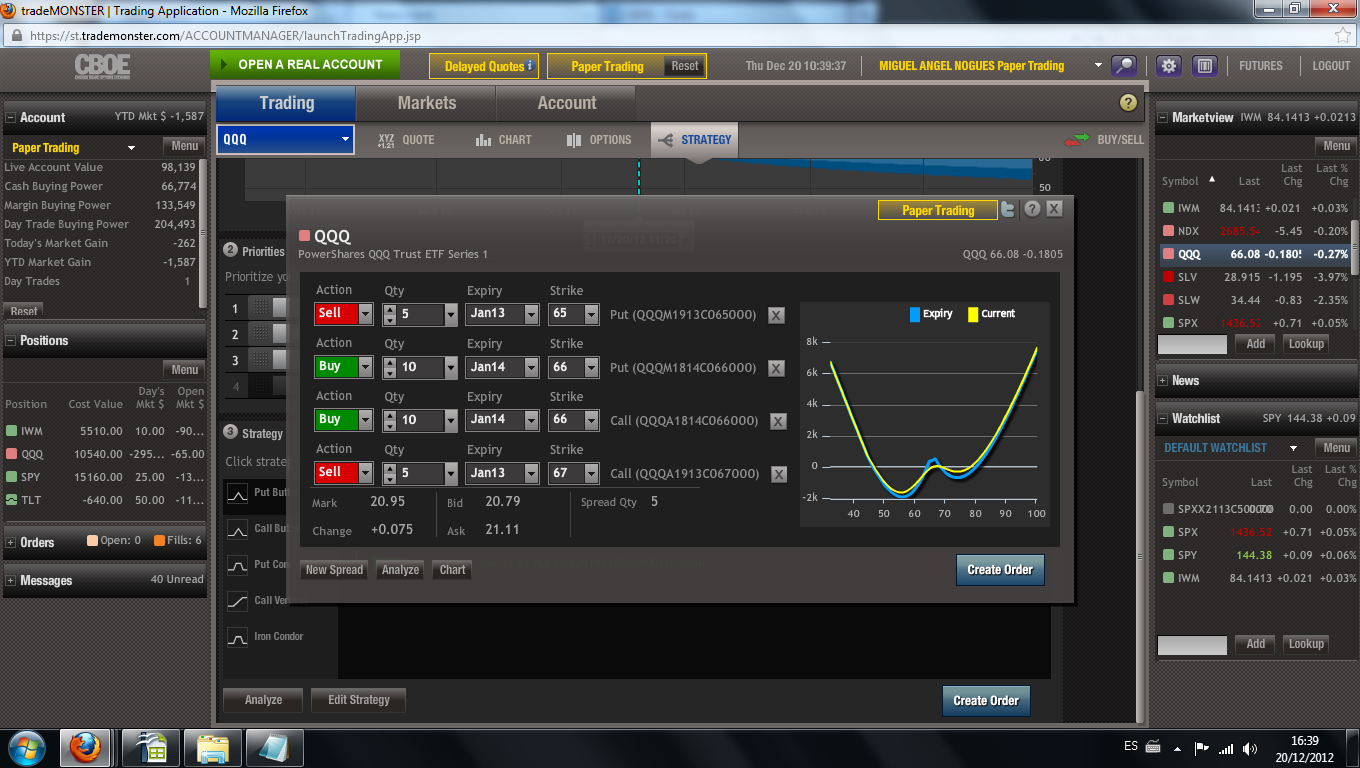This screenshot has width=1360, height=768.
Task: Open the yellow help question mark icon
Action: [x=1128, y=103]
